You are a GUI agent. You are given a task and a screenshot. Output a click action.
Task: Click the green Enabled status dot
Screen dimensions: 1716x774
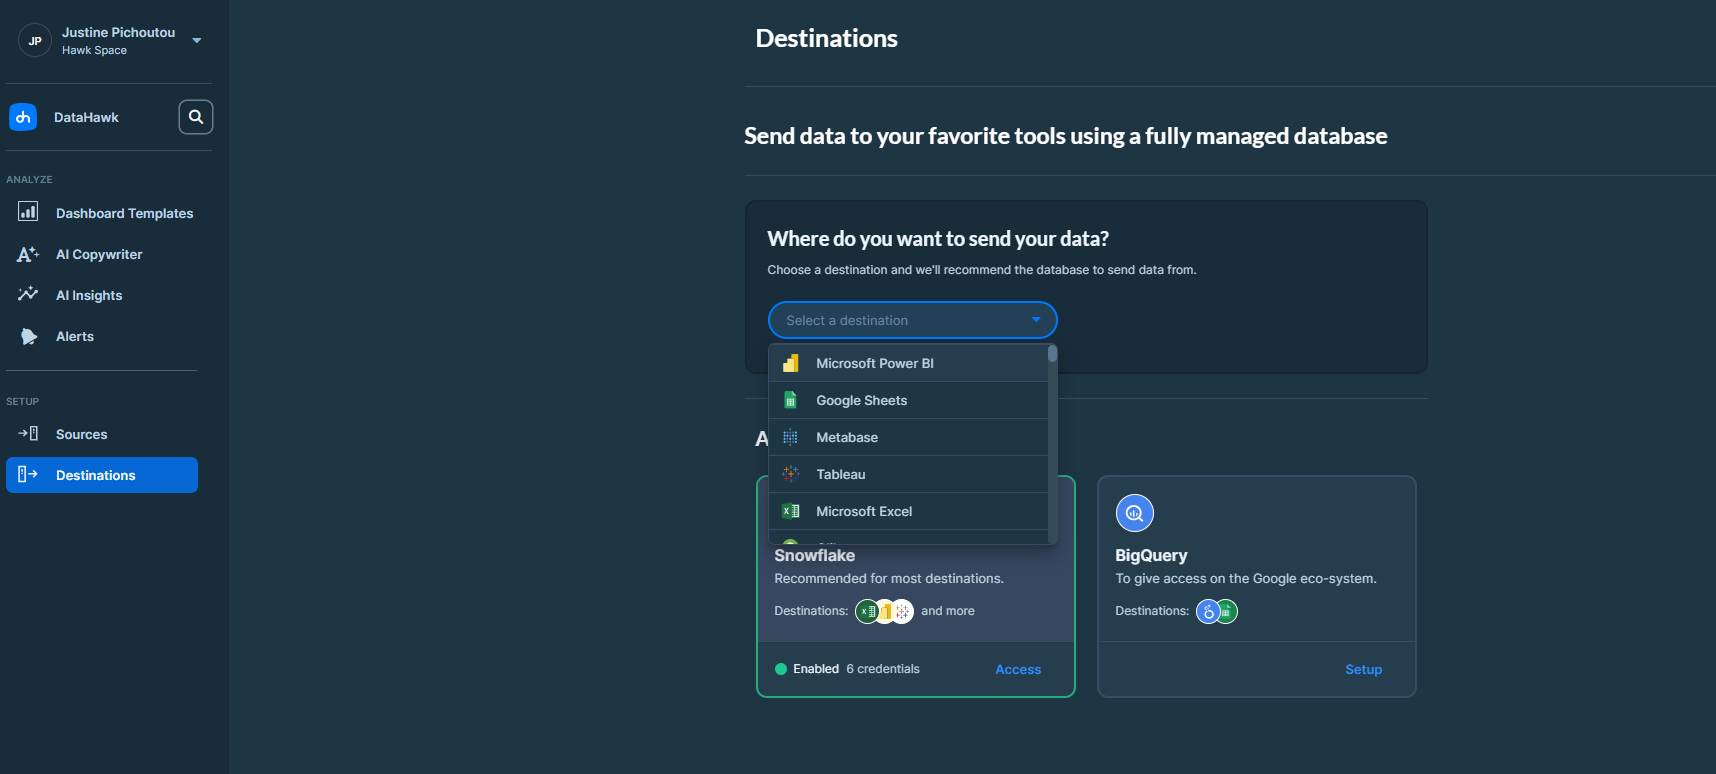[781, 669]
